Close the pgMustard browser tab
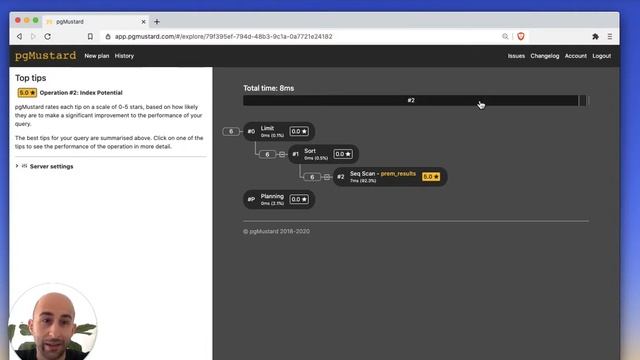Screen dimensions: 640x360 pos(144,22)
